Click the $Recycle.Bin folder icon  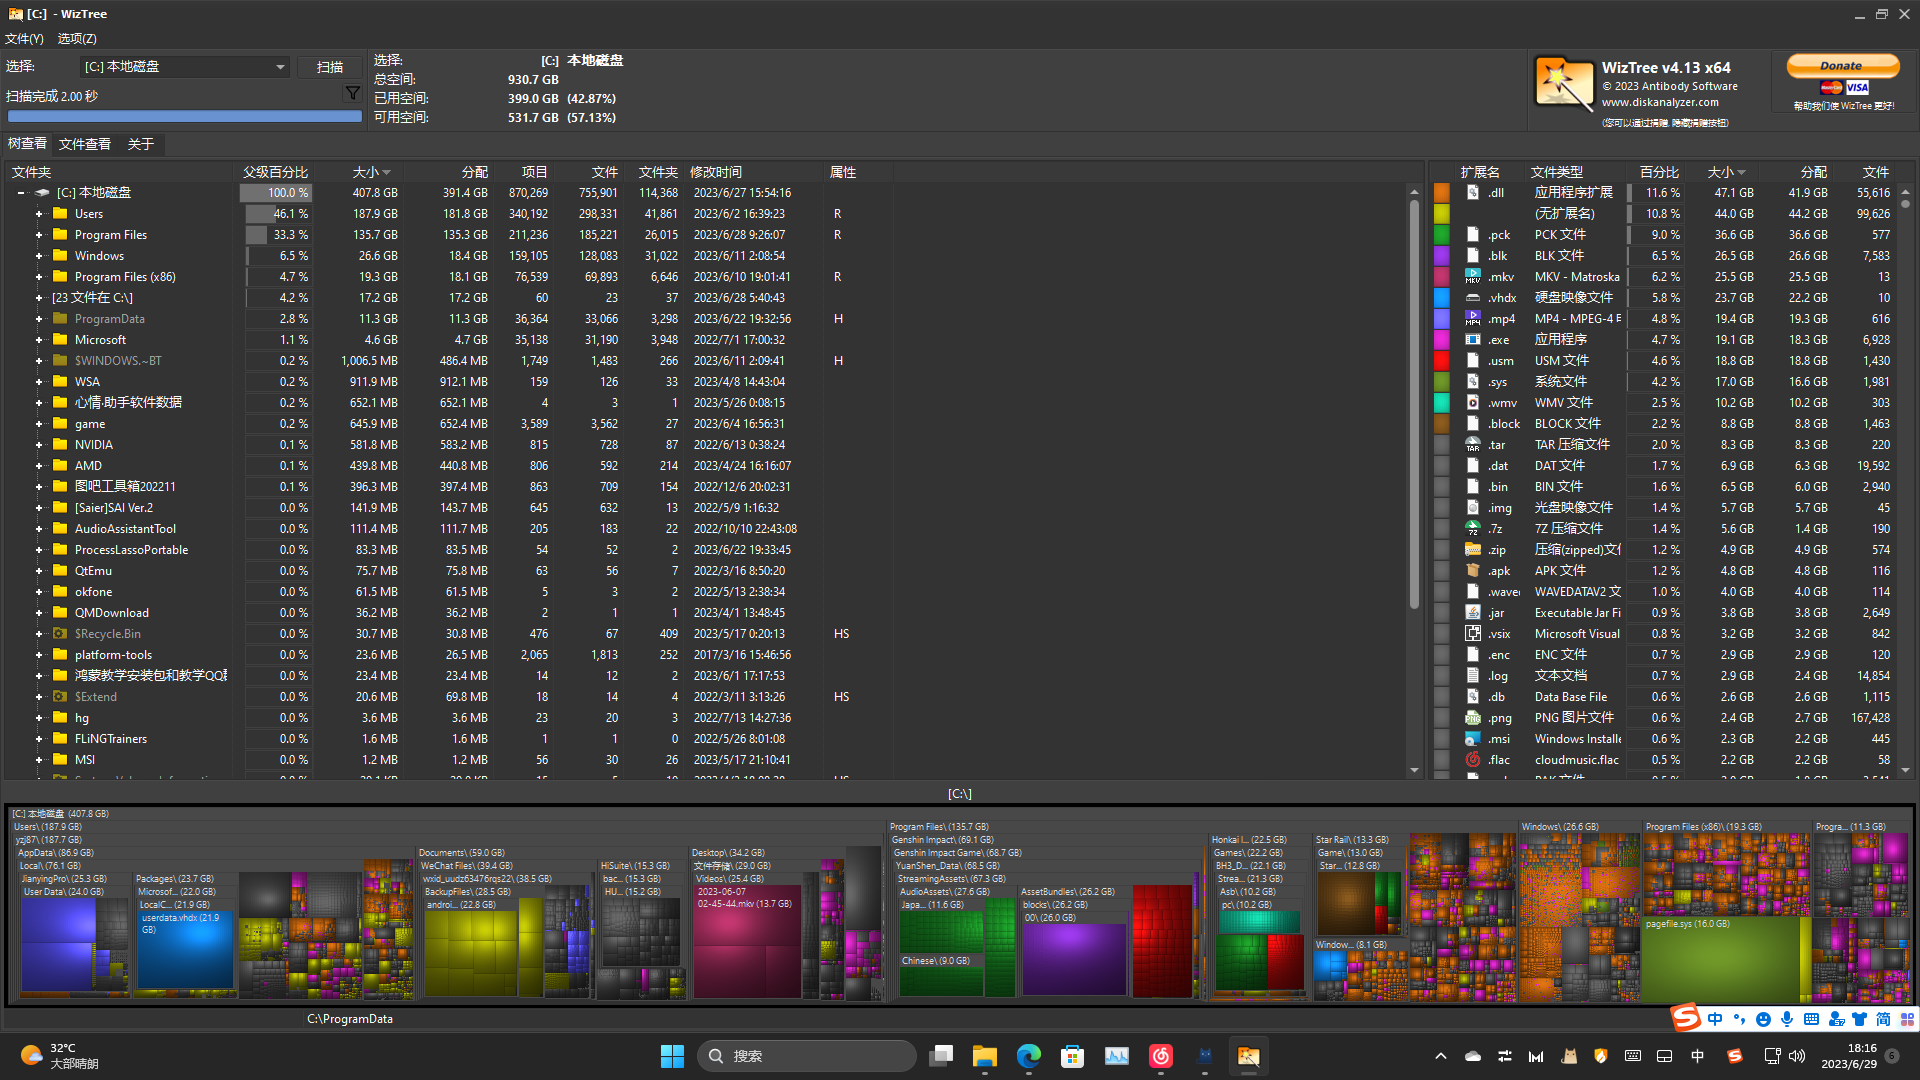[x=60, y=634]
